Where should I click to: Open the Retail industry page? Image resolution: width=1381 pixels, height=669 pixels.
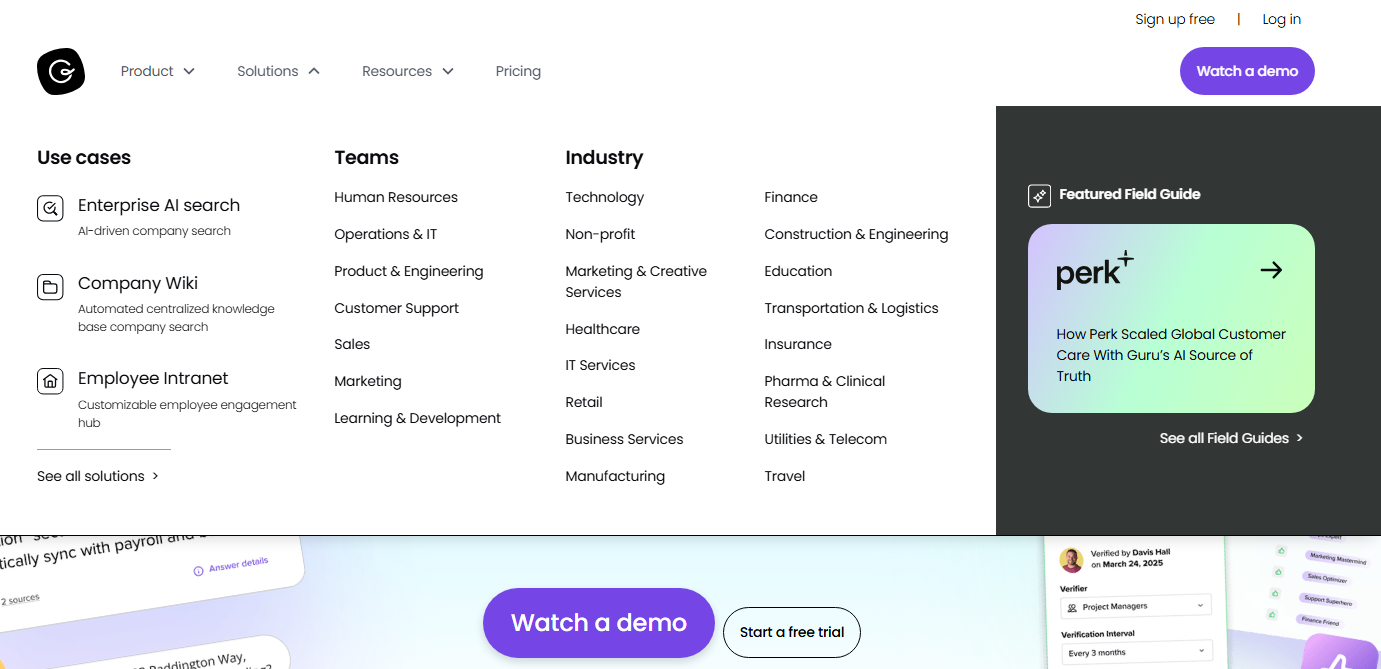point(584,402)
